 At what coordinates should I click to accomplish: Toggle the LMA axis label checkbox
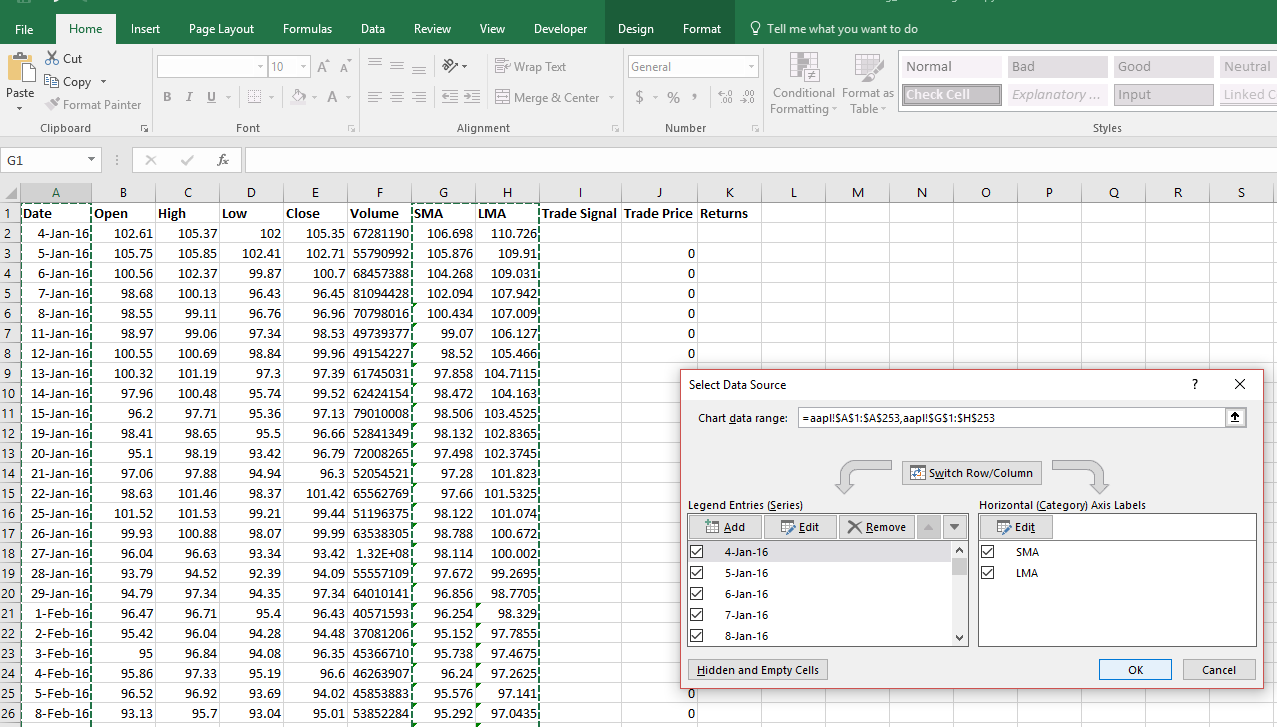pos(988,572)
